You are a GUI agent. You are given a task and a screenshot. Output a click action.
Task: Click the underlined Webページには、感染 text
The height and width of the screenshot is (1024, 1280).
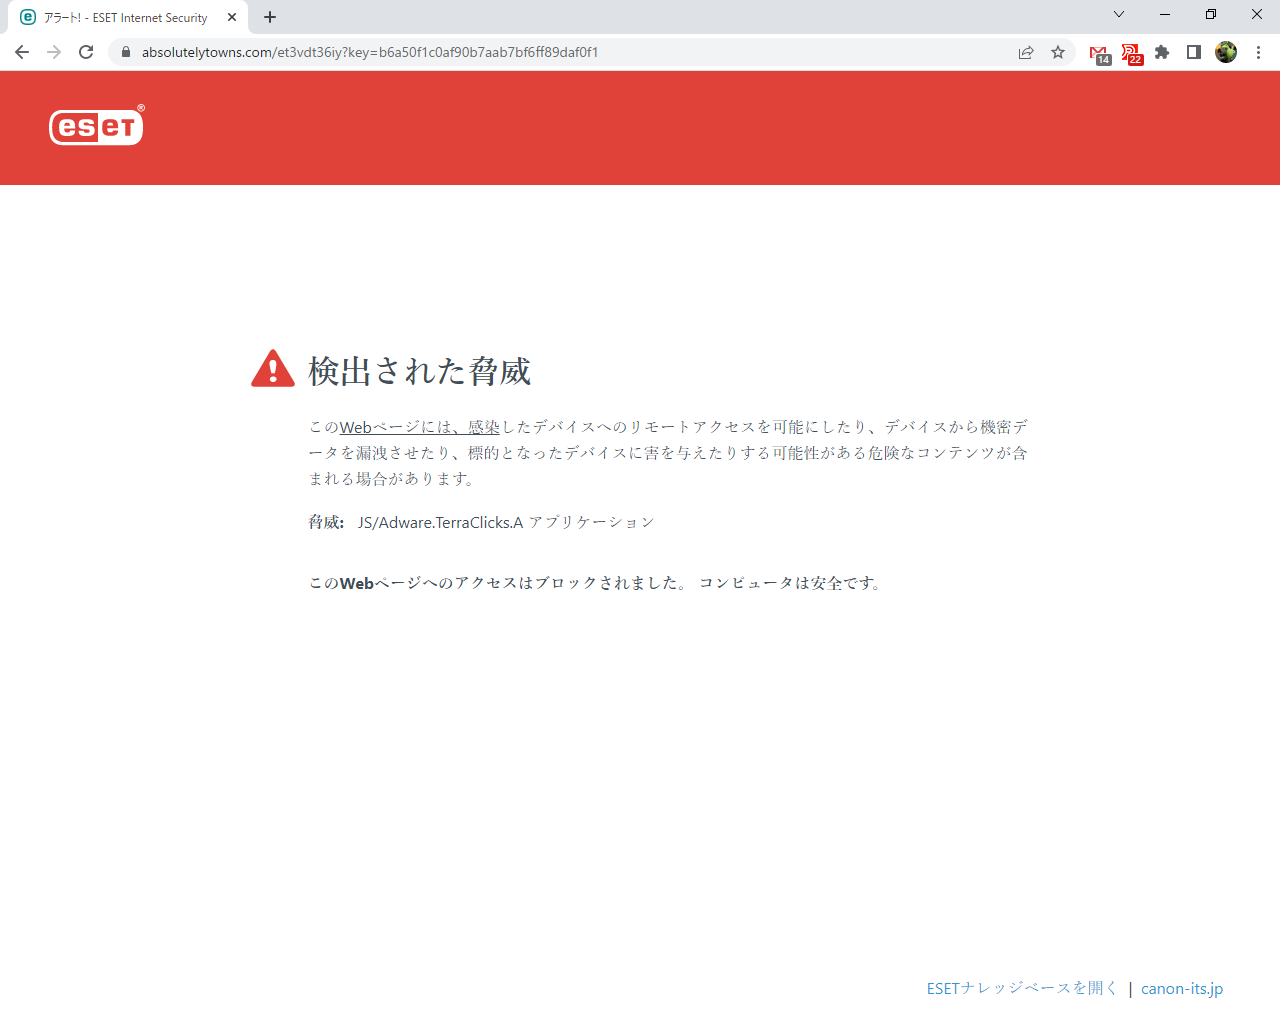pos(419,427)
